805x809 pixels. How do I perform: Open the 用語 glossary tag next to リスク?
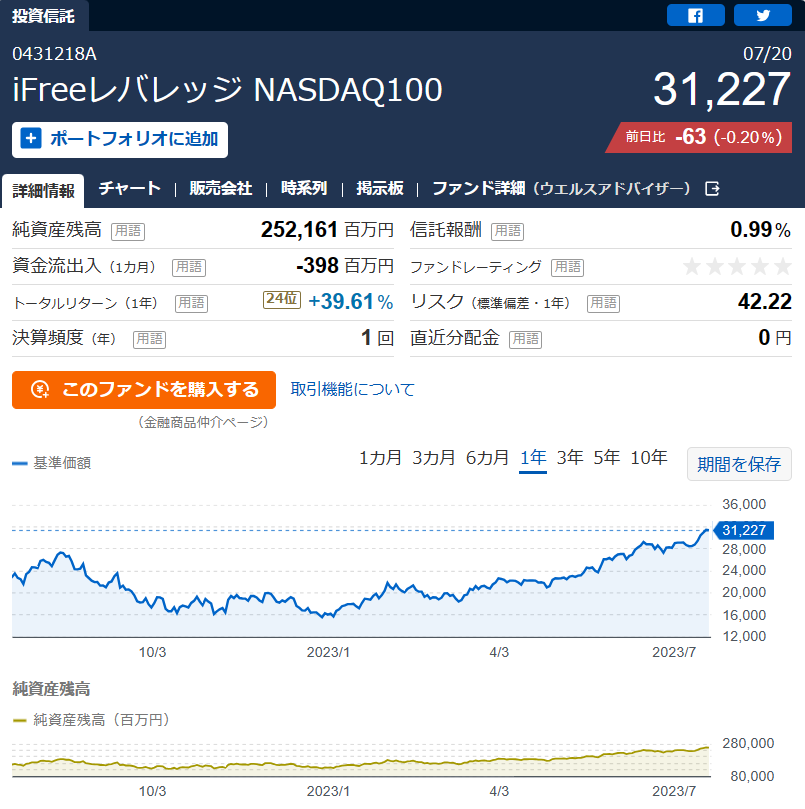(603, 303)
